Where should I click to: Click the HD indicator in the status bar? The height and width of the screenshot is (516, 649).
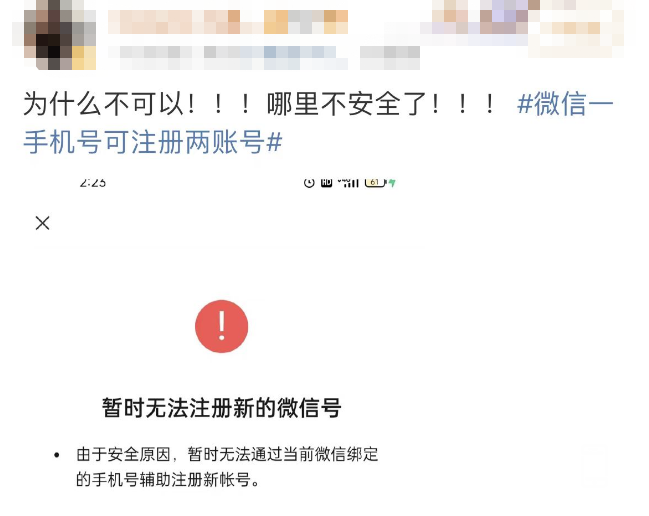tap(327, 182)
